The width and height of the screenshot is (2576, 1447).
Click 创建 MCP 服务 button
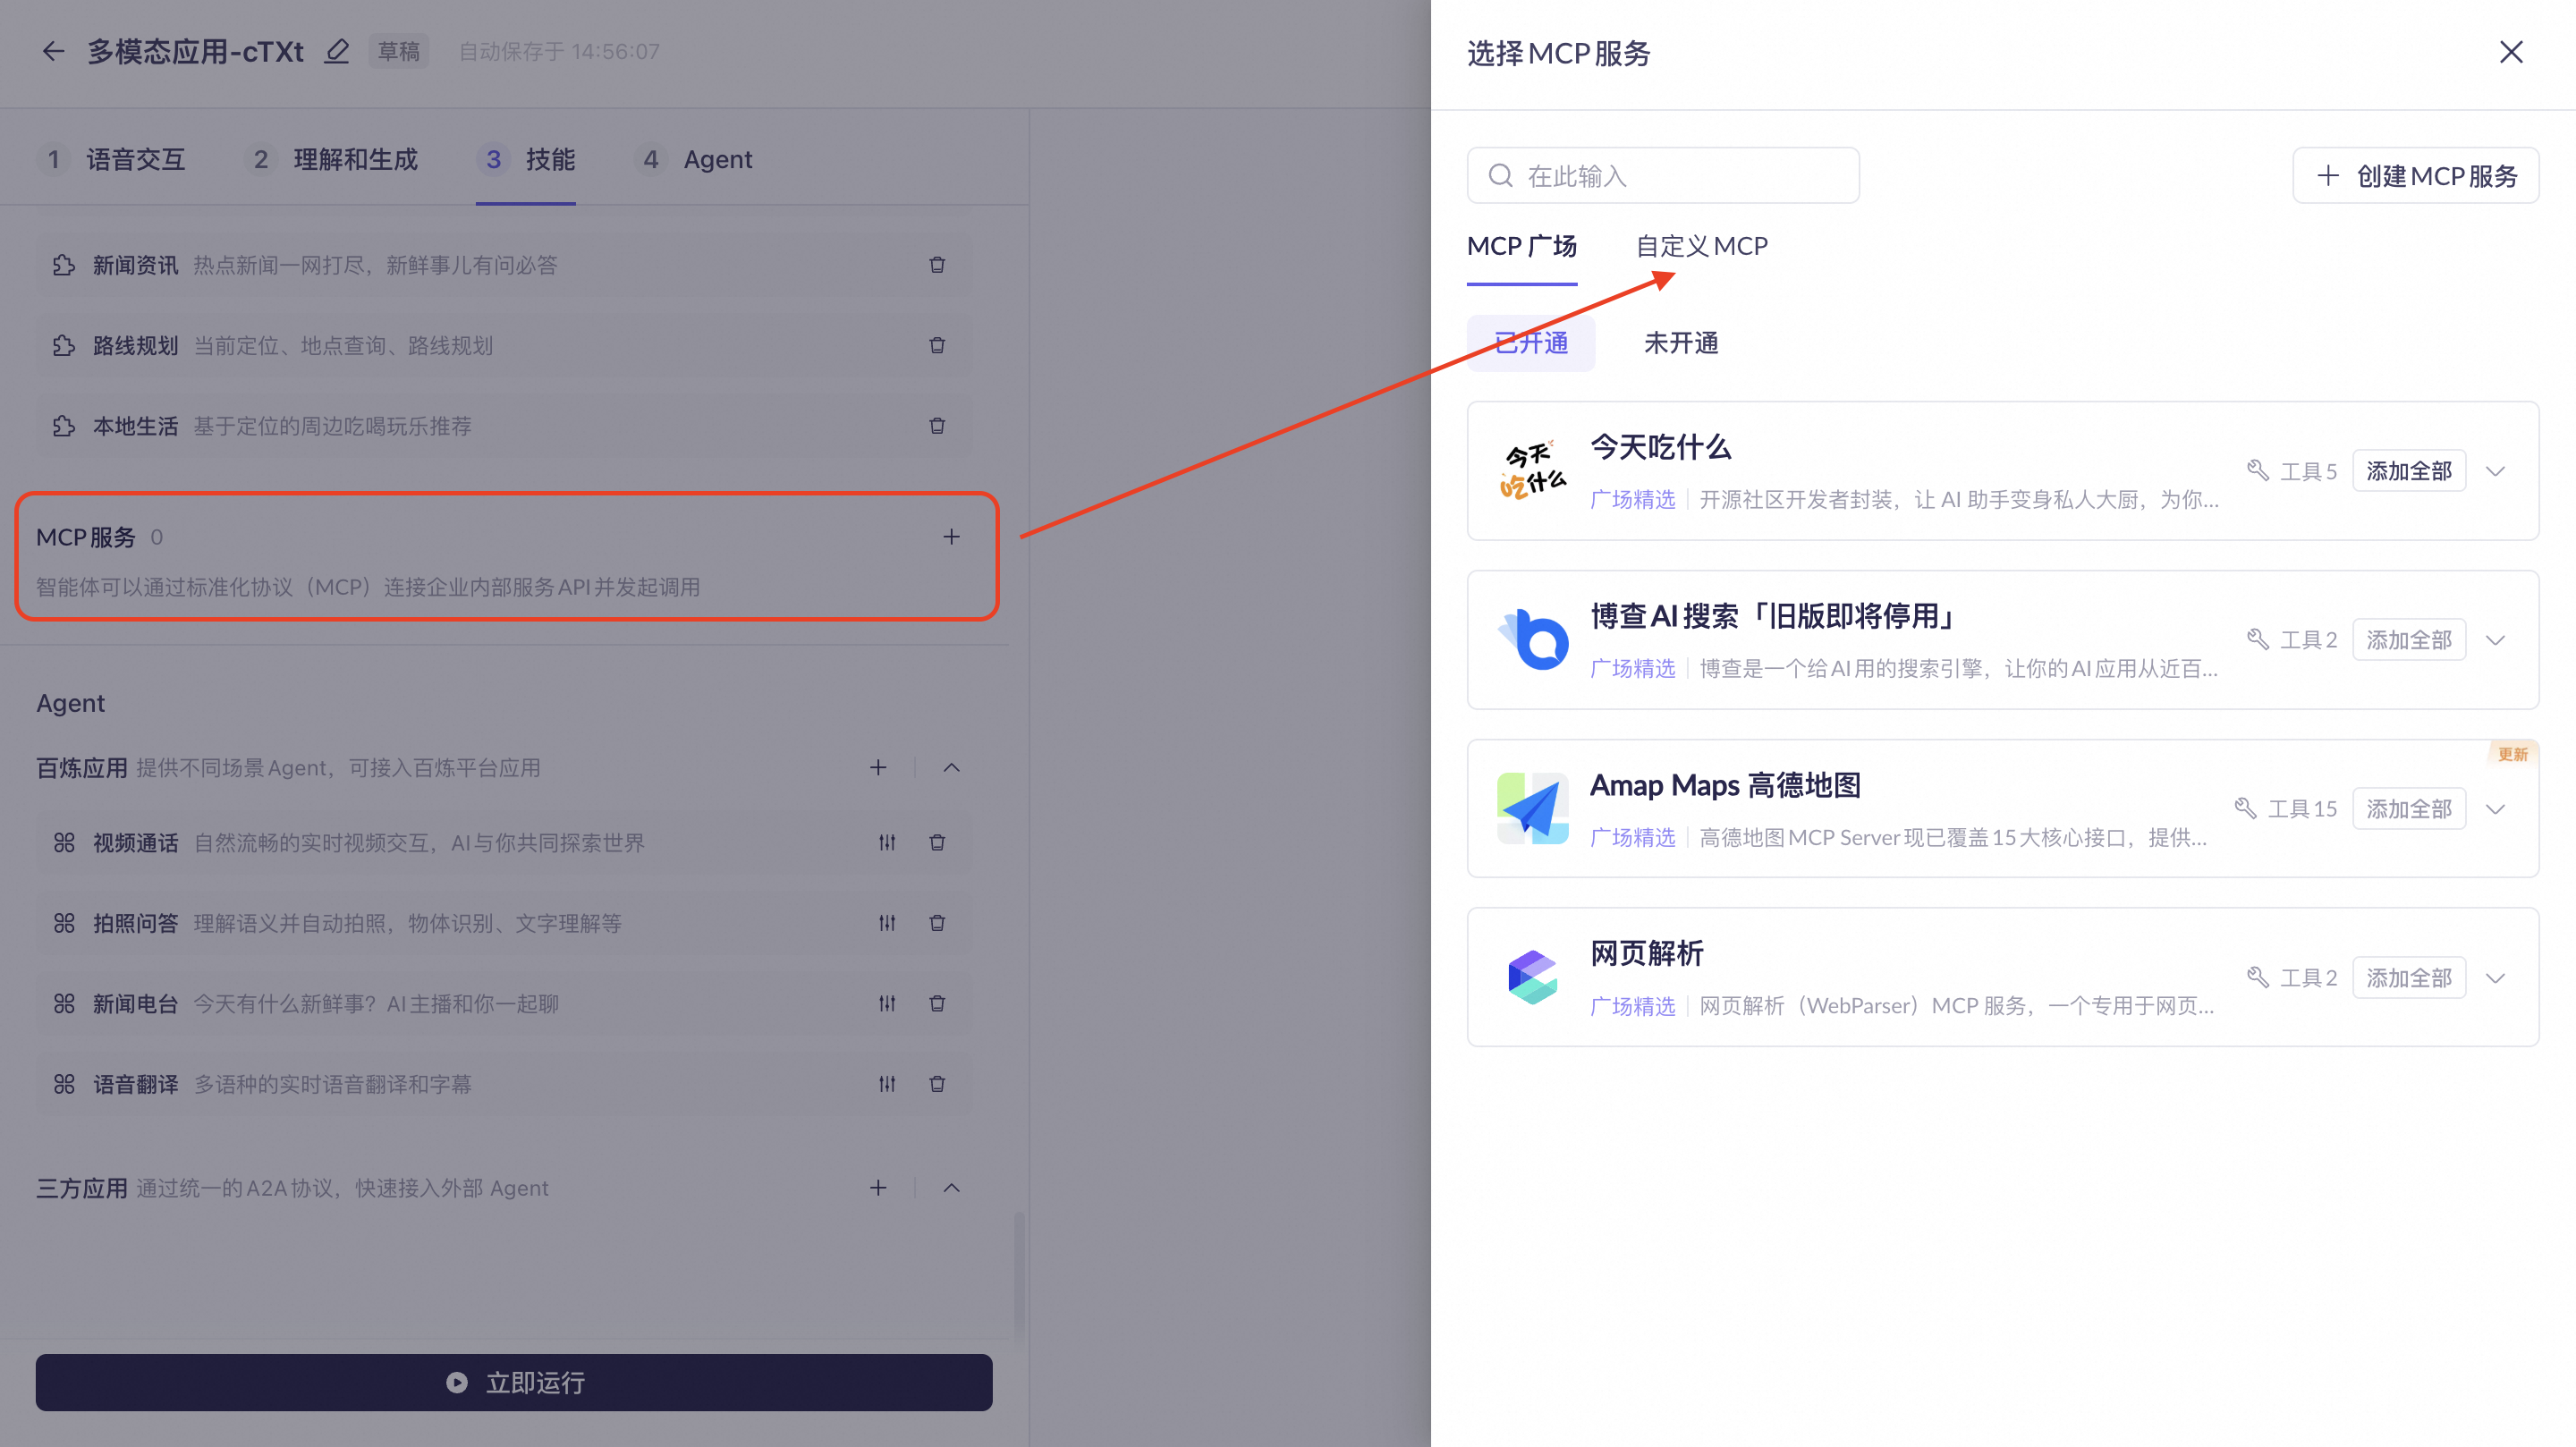2415,176
